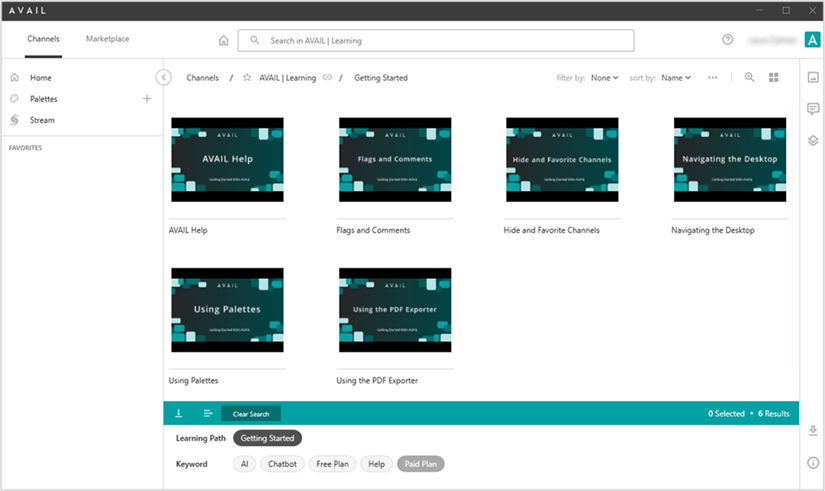Switch to grid view icon

click(774, 78)
